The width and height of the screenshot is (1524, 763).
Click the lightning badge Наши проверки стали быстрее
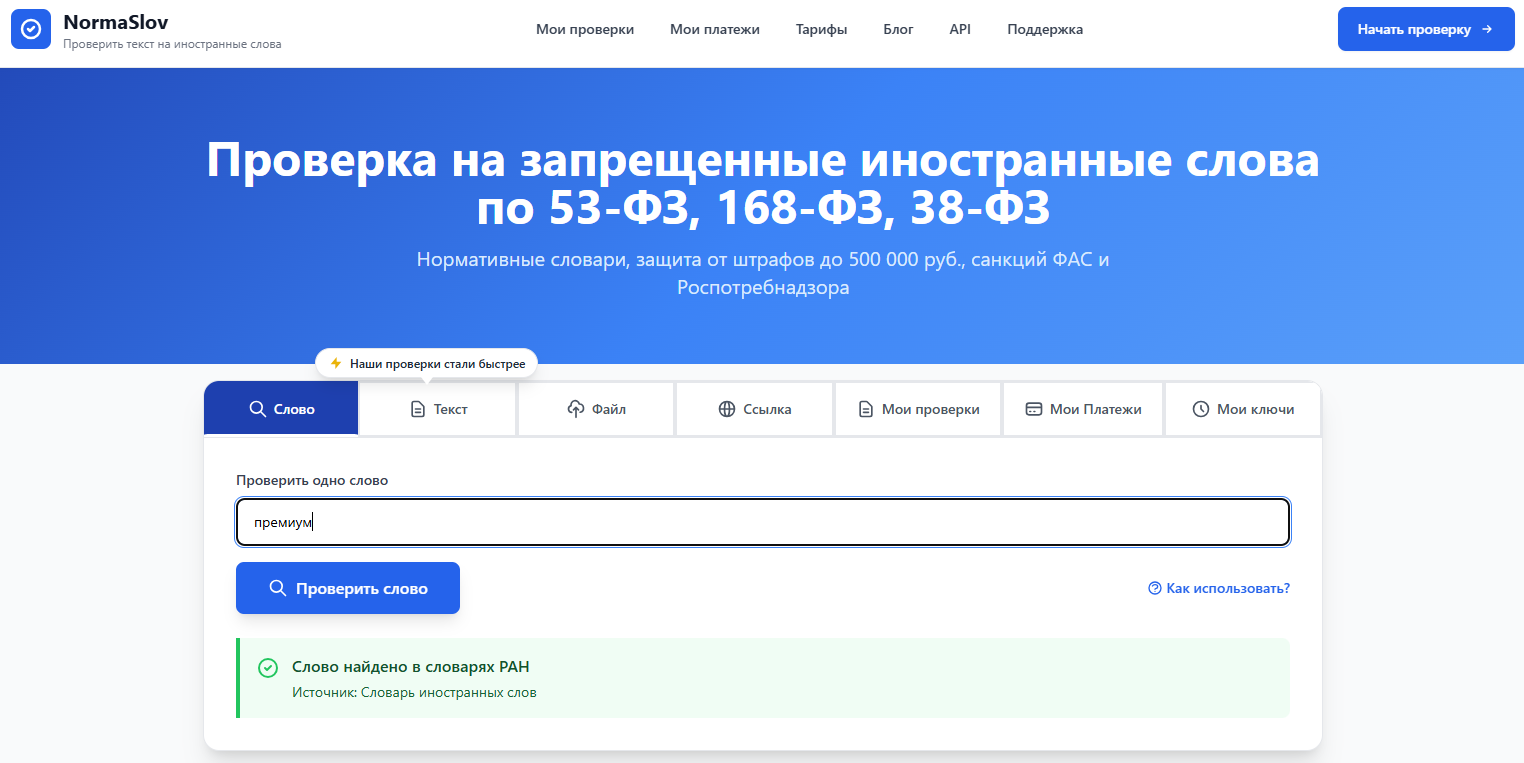tap(426, 362)
